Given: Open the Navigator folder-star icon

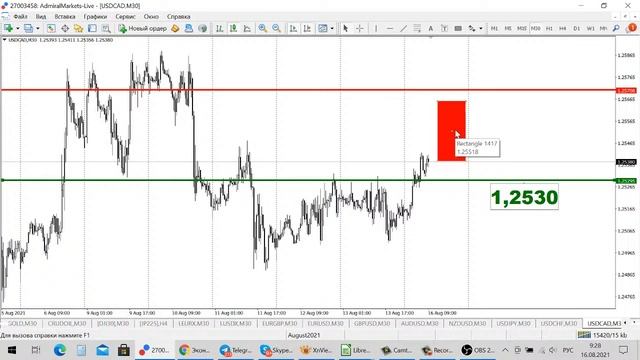Looking at the screenshot, I should pyautogui.click(x=78, y=28).
